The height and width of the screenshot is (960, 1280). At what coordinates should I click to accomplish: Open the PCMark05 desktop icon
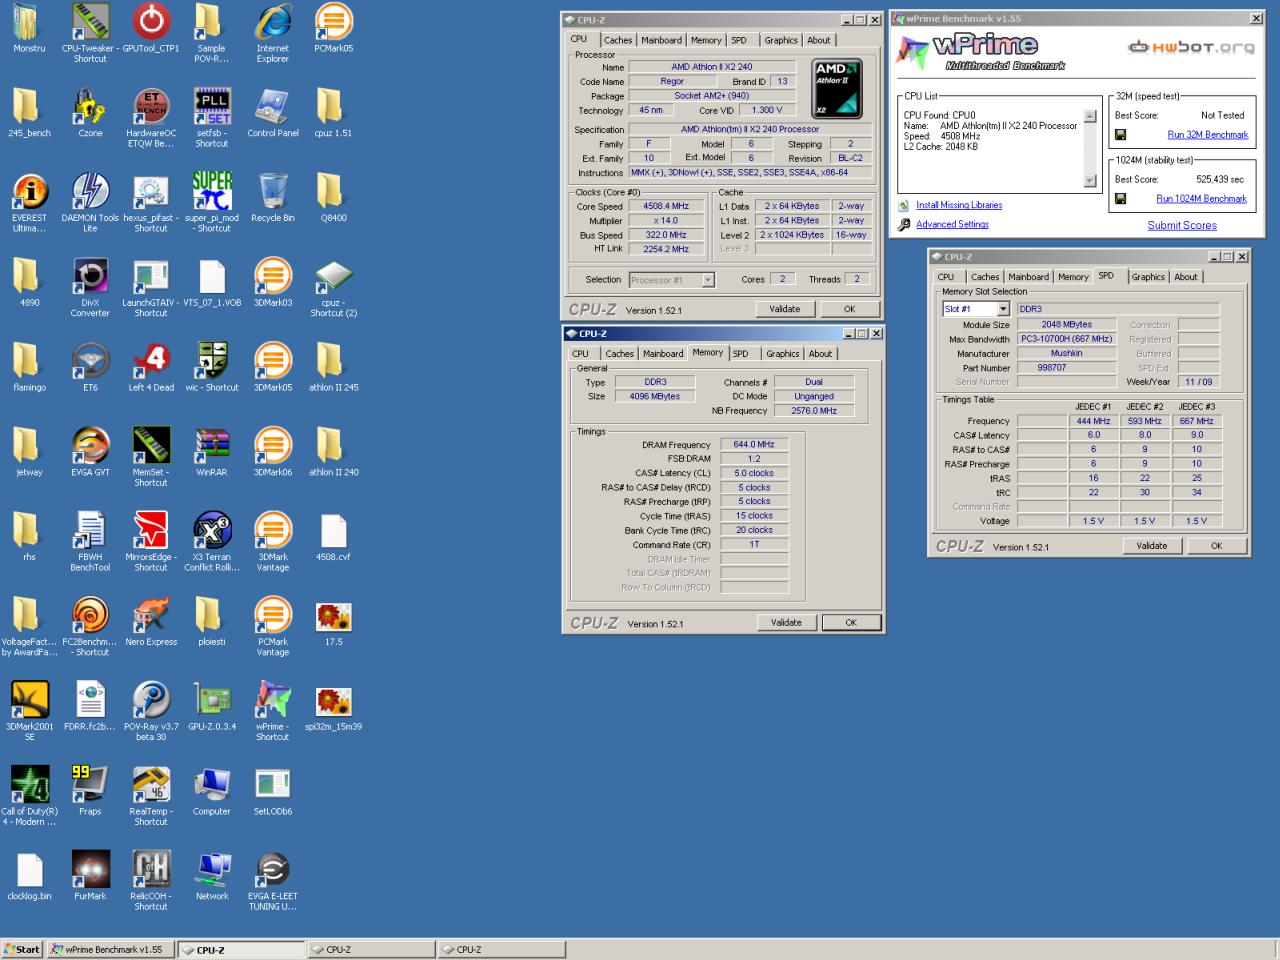point(333,22)
